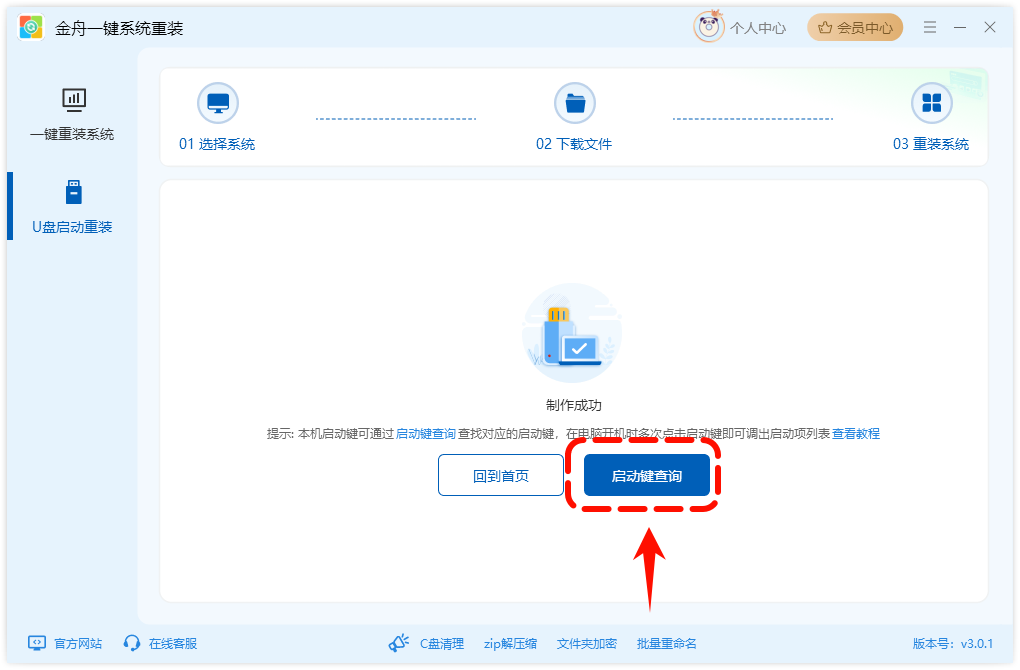The height and width of the screenshot is (670, 1020).
Task: Open the 批量重命名 tool link
Action: coord(666,643)
